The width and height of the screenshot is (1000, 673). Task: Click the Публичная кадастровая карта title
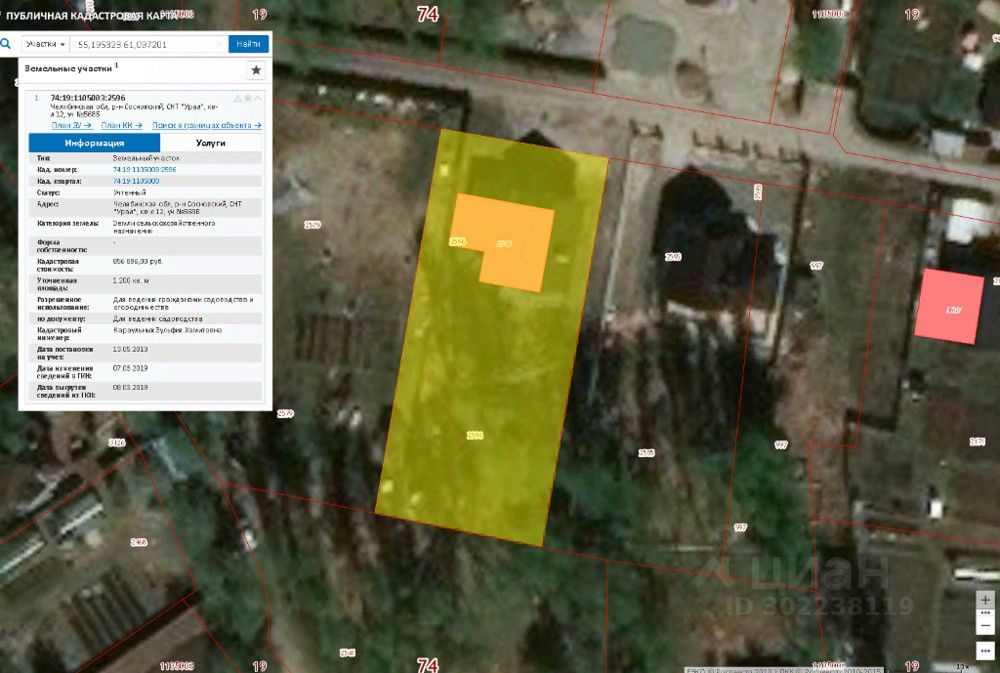pos(91,15)
